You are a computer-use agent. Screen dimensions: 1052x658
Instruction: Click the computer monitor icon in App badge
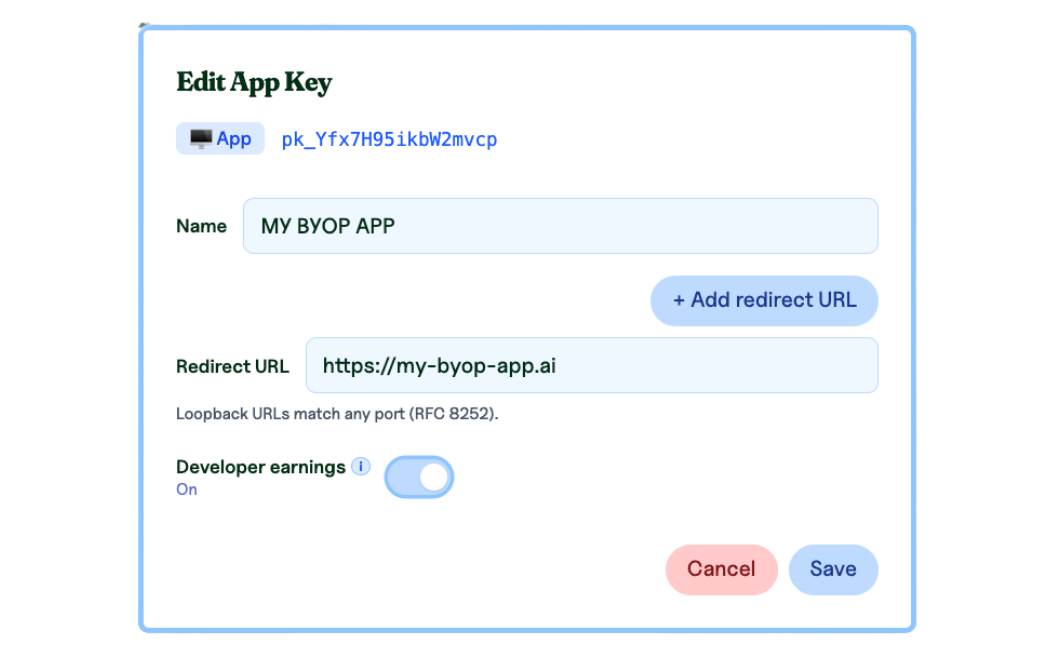click(201, 139)
